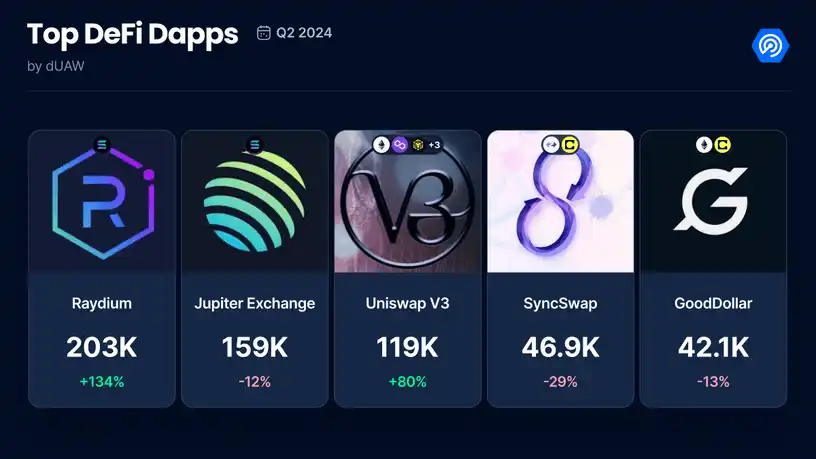Click the Ethereum badge on GoodDollar card
This screenshot has height=459, width=816.
tap(704, 145)
